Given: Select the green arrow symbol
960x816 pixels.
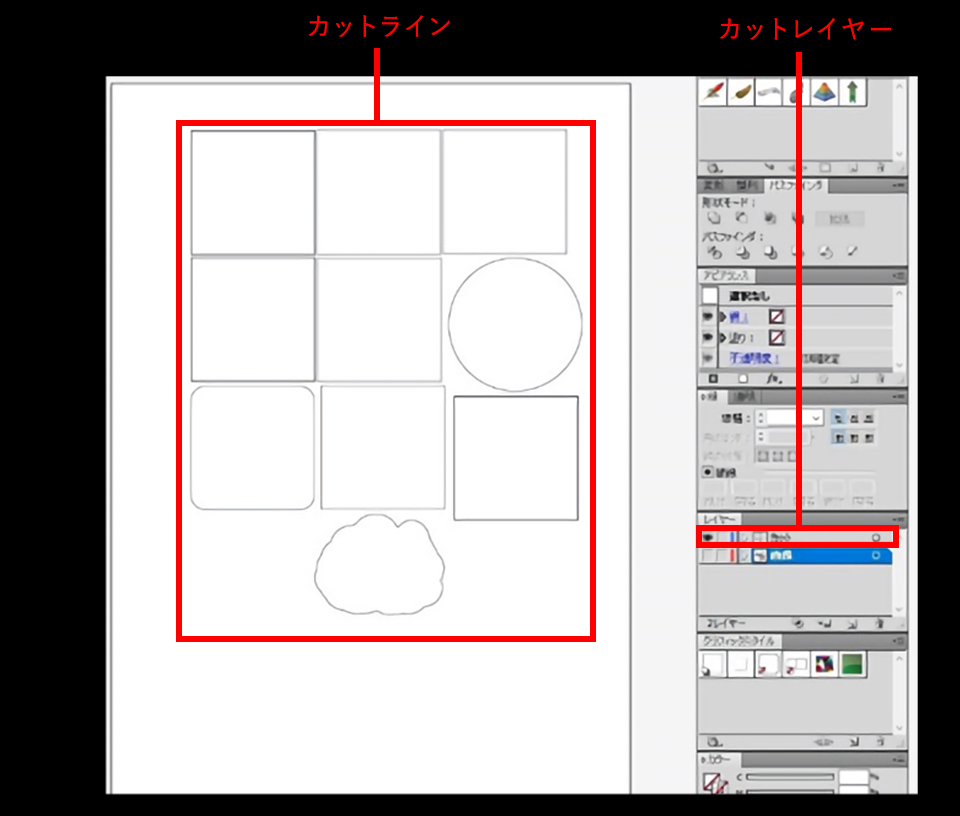Looking at the screenshot, I should point(852,92).
